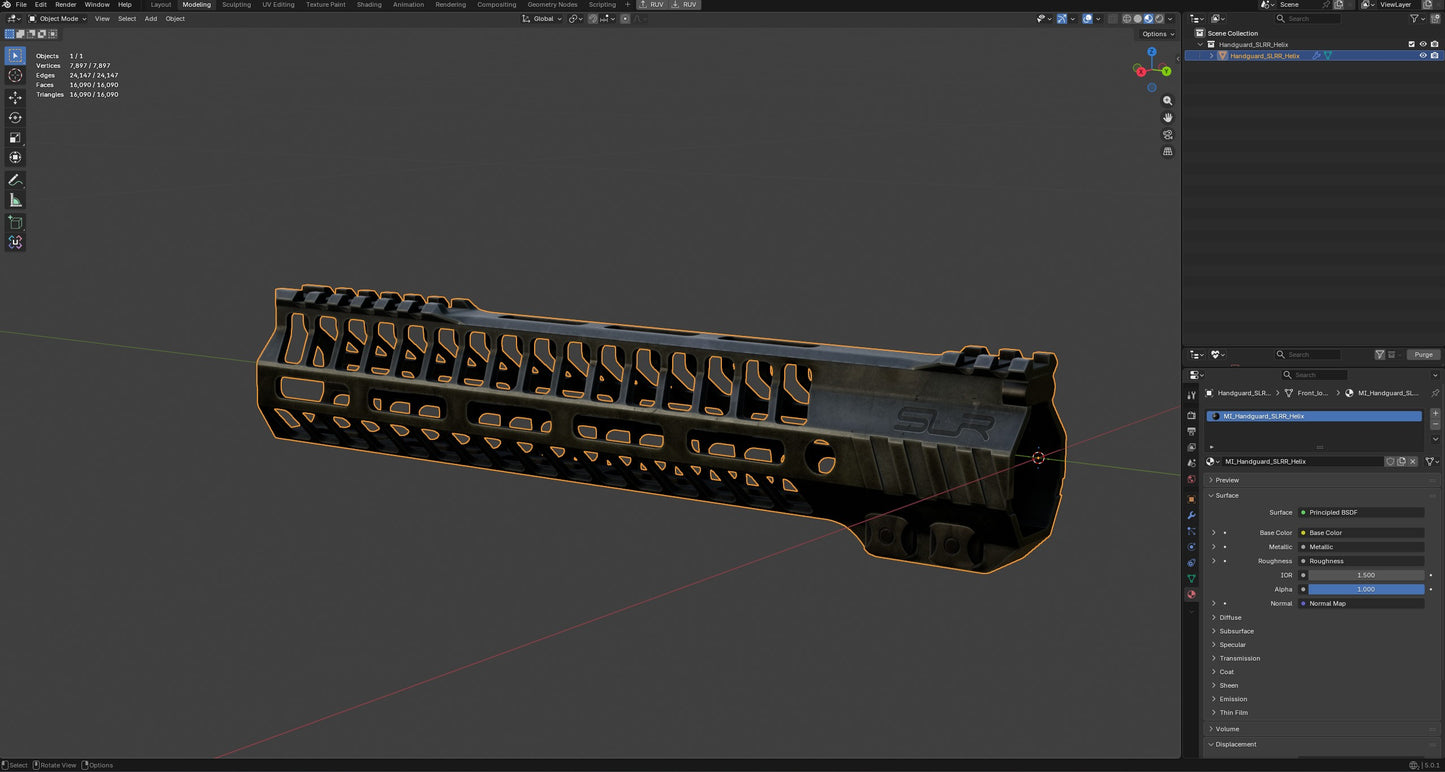The height and width of the screenshot is (772, 1445).
Task: Switch to Shading workspace tab
Action: pos(369,5)
